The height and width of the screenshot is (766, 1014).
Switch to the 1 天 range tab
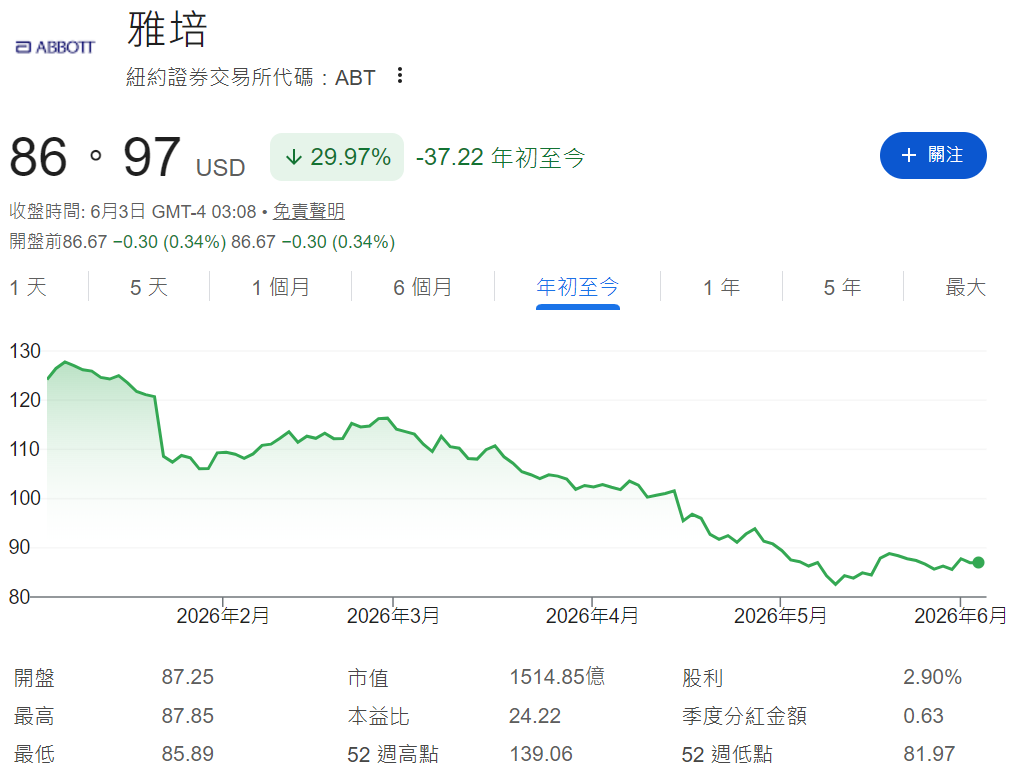pyautogui.click(x=28, y=287)
